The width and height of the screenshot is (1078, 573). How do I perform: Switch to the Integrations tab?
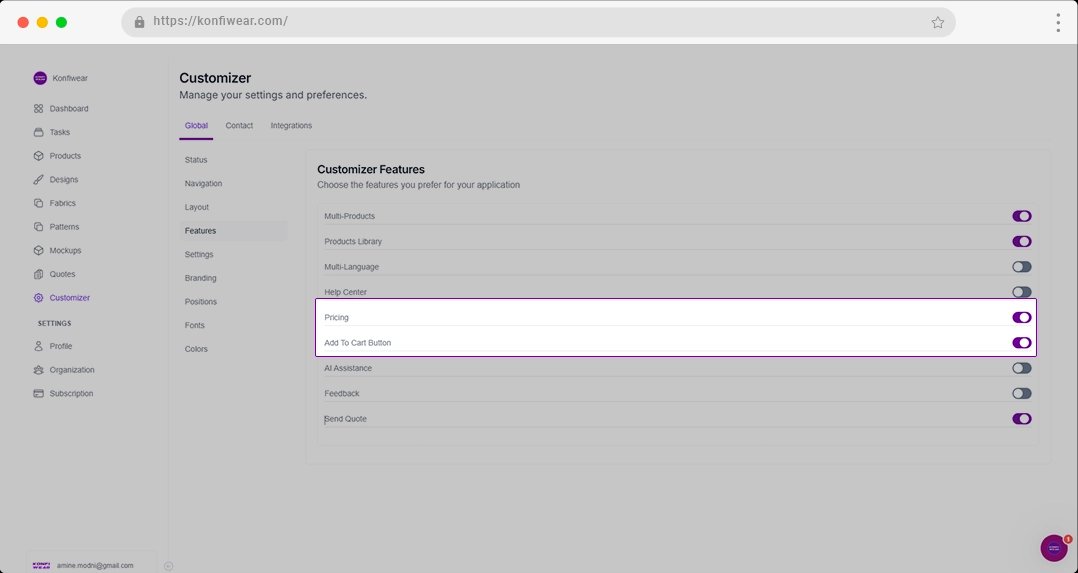(x=291, y=126)
